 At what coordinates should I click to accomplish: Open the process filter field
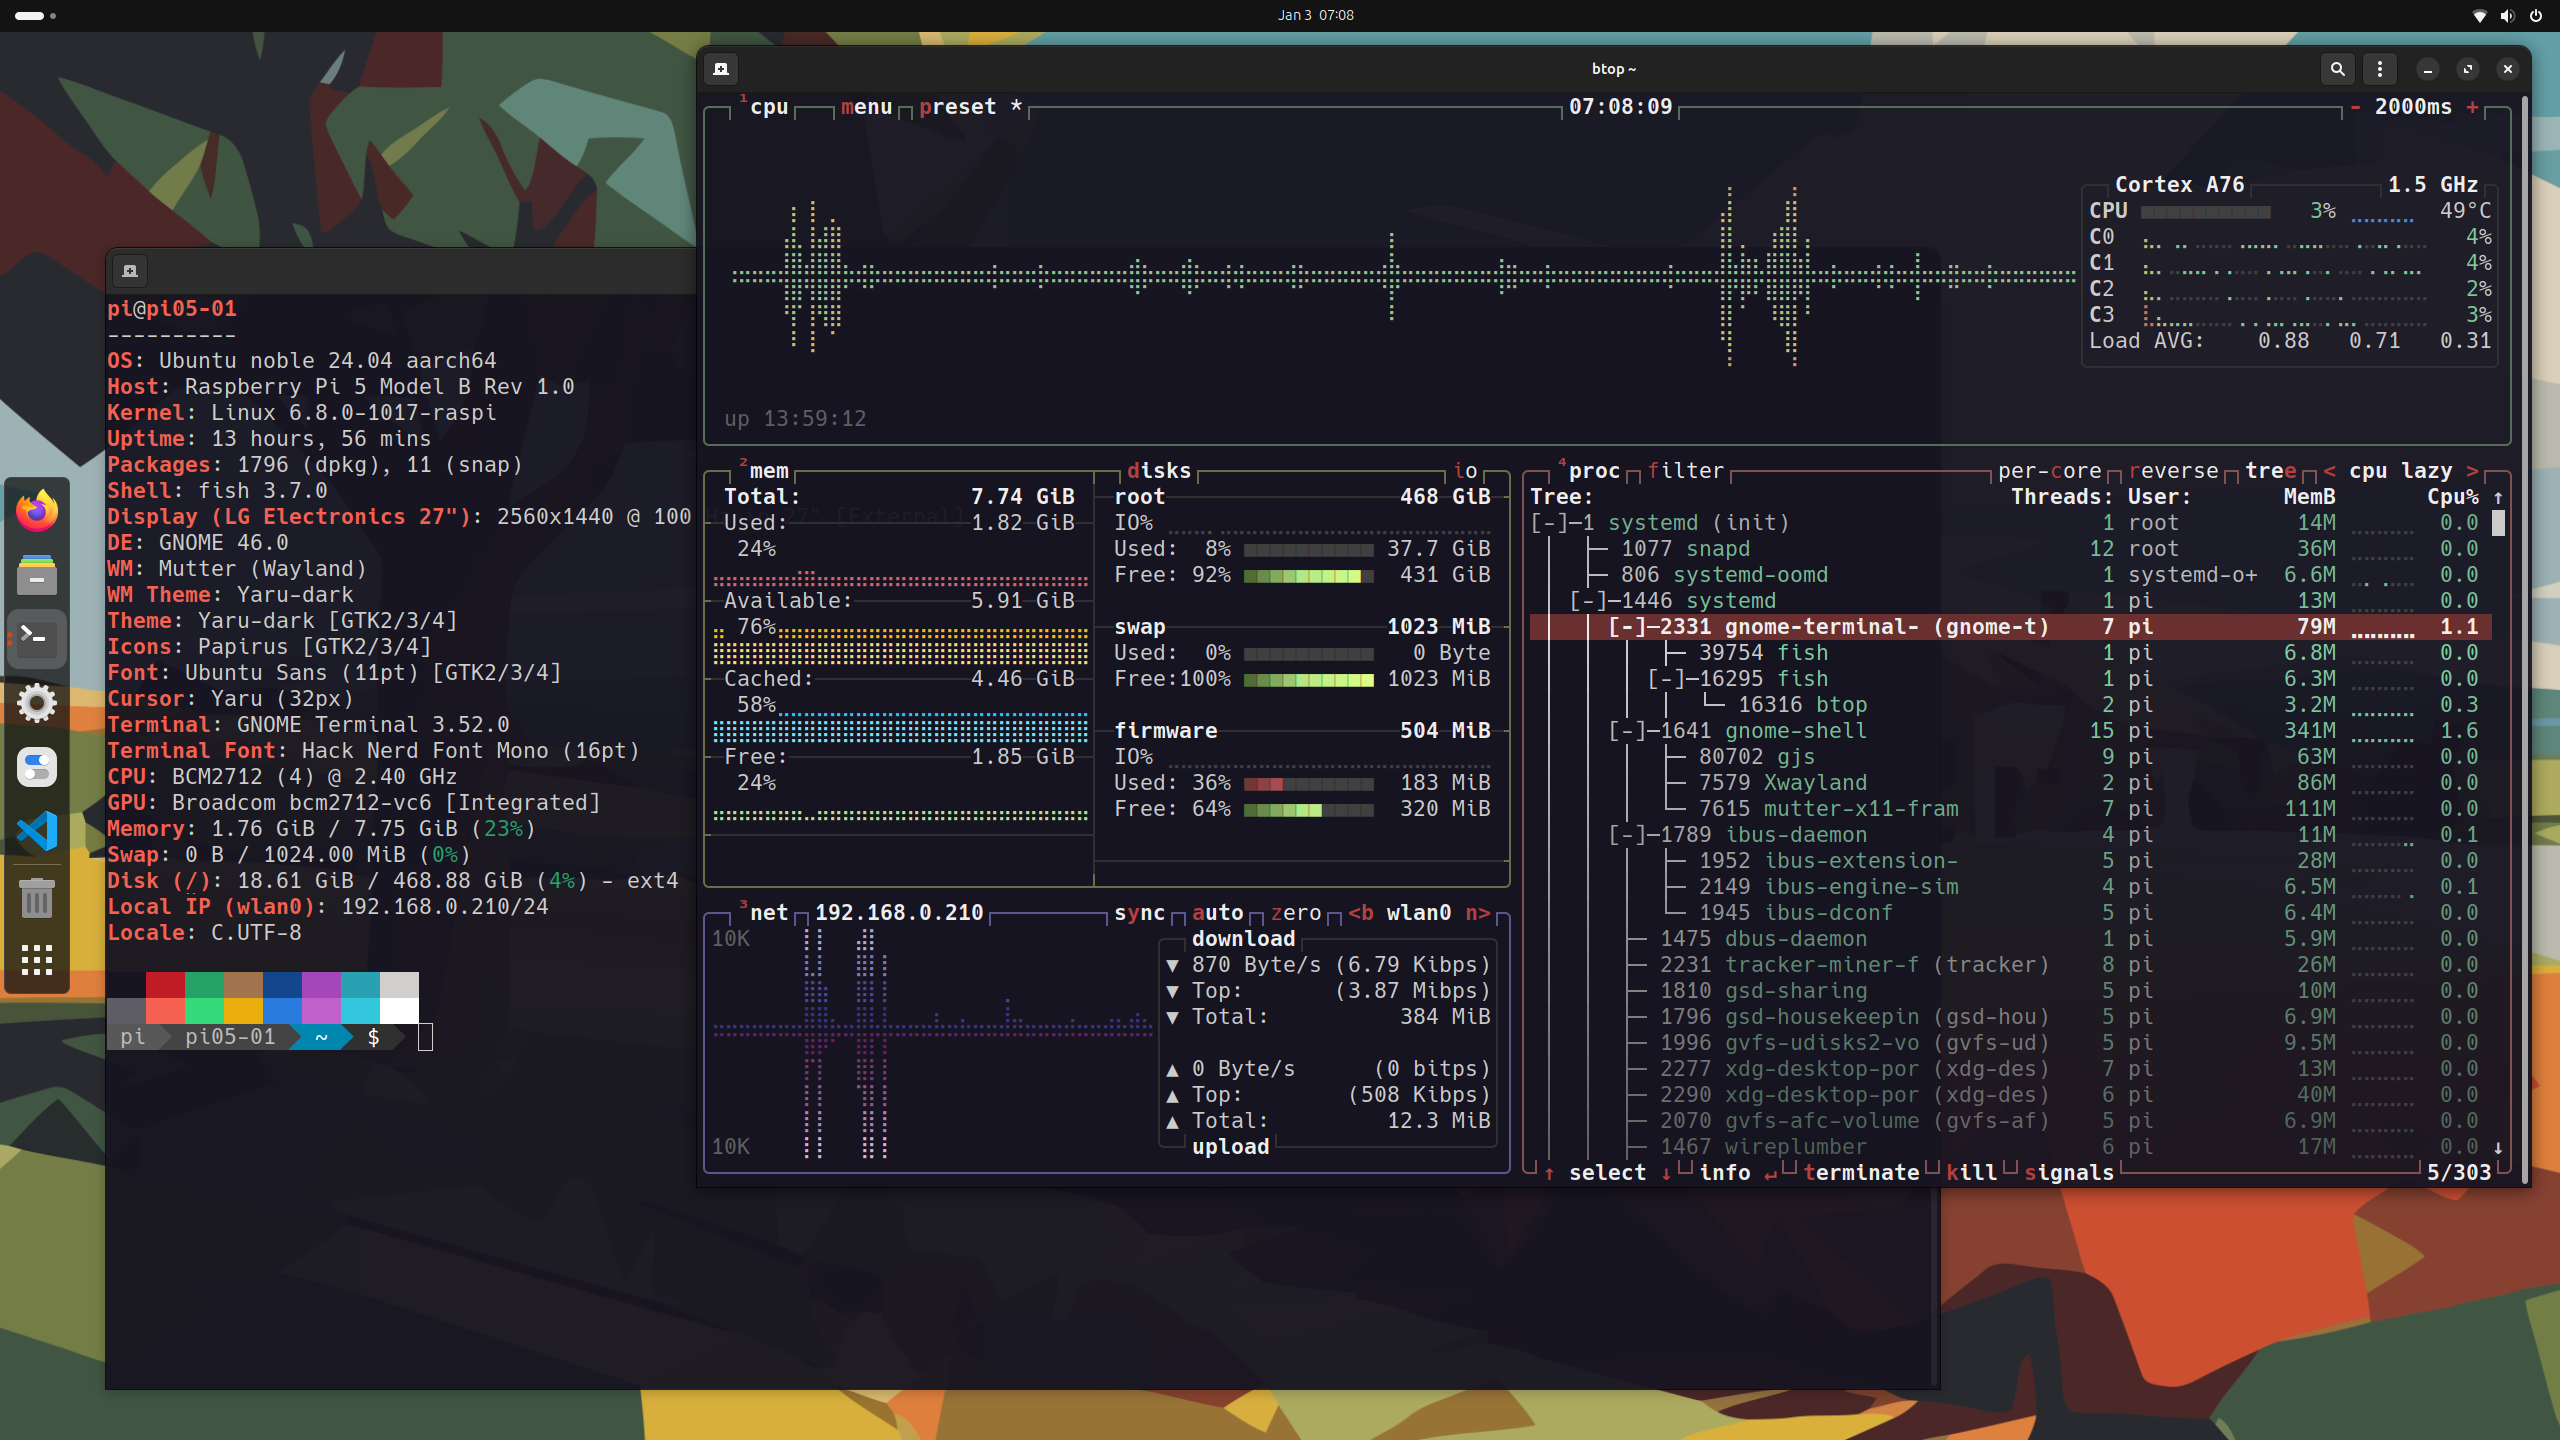pyautogui.click(x=1686, y=471)
